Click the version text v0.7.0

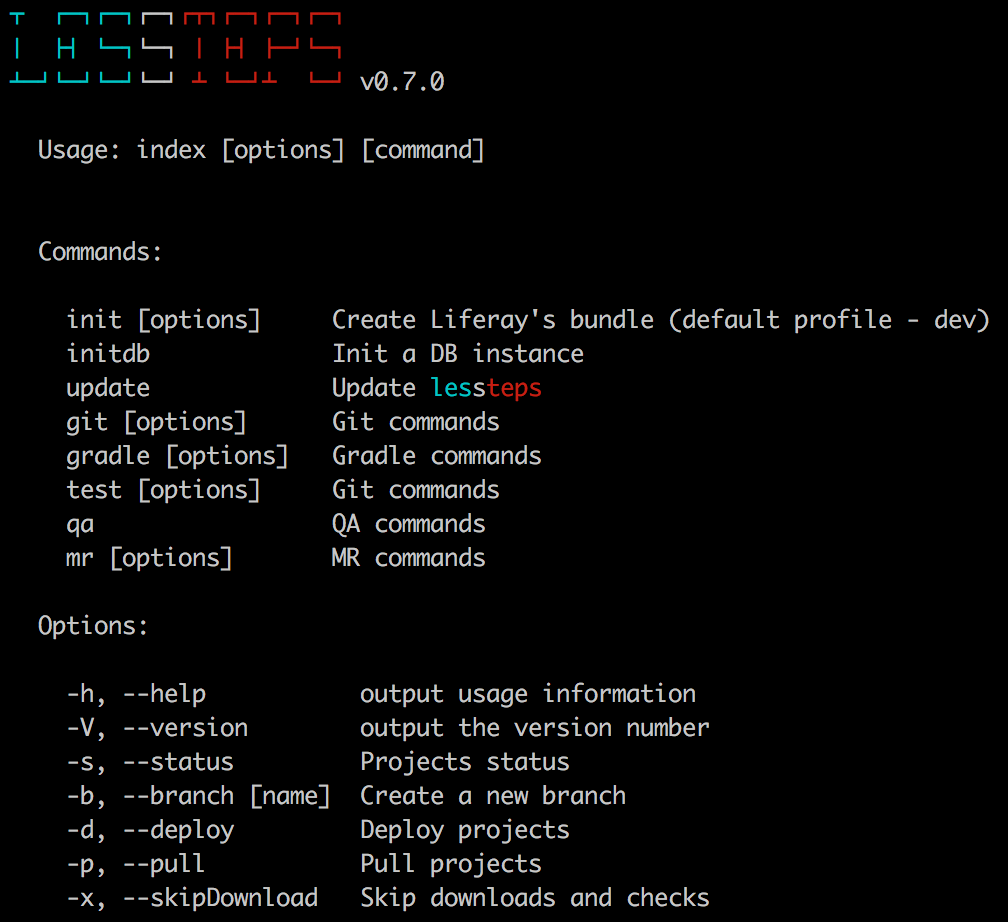pyautogui.click(x=402, y=82)
